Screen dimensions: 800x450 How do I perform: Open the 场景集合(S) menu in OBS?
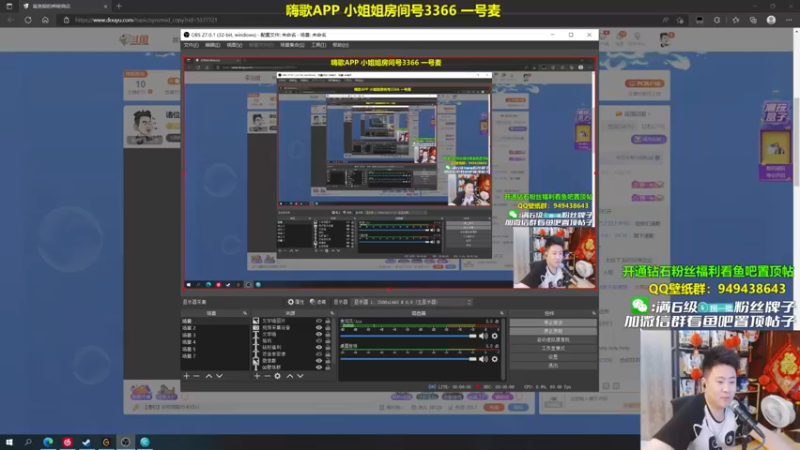point(292,45)
